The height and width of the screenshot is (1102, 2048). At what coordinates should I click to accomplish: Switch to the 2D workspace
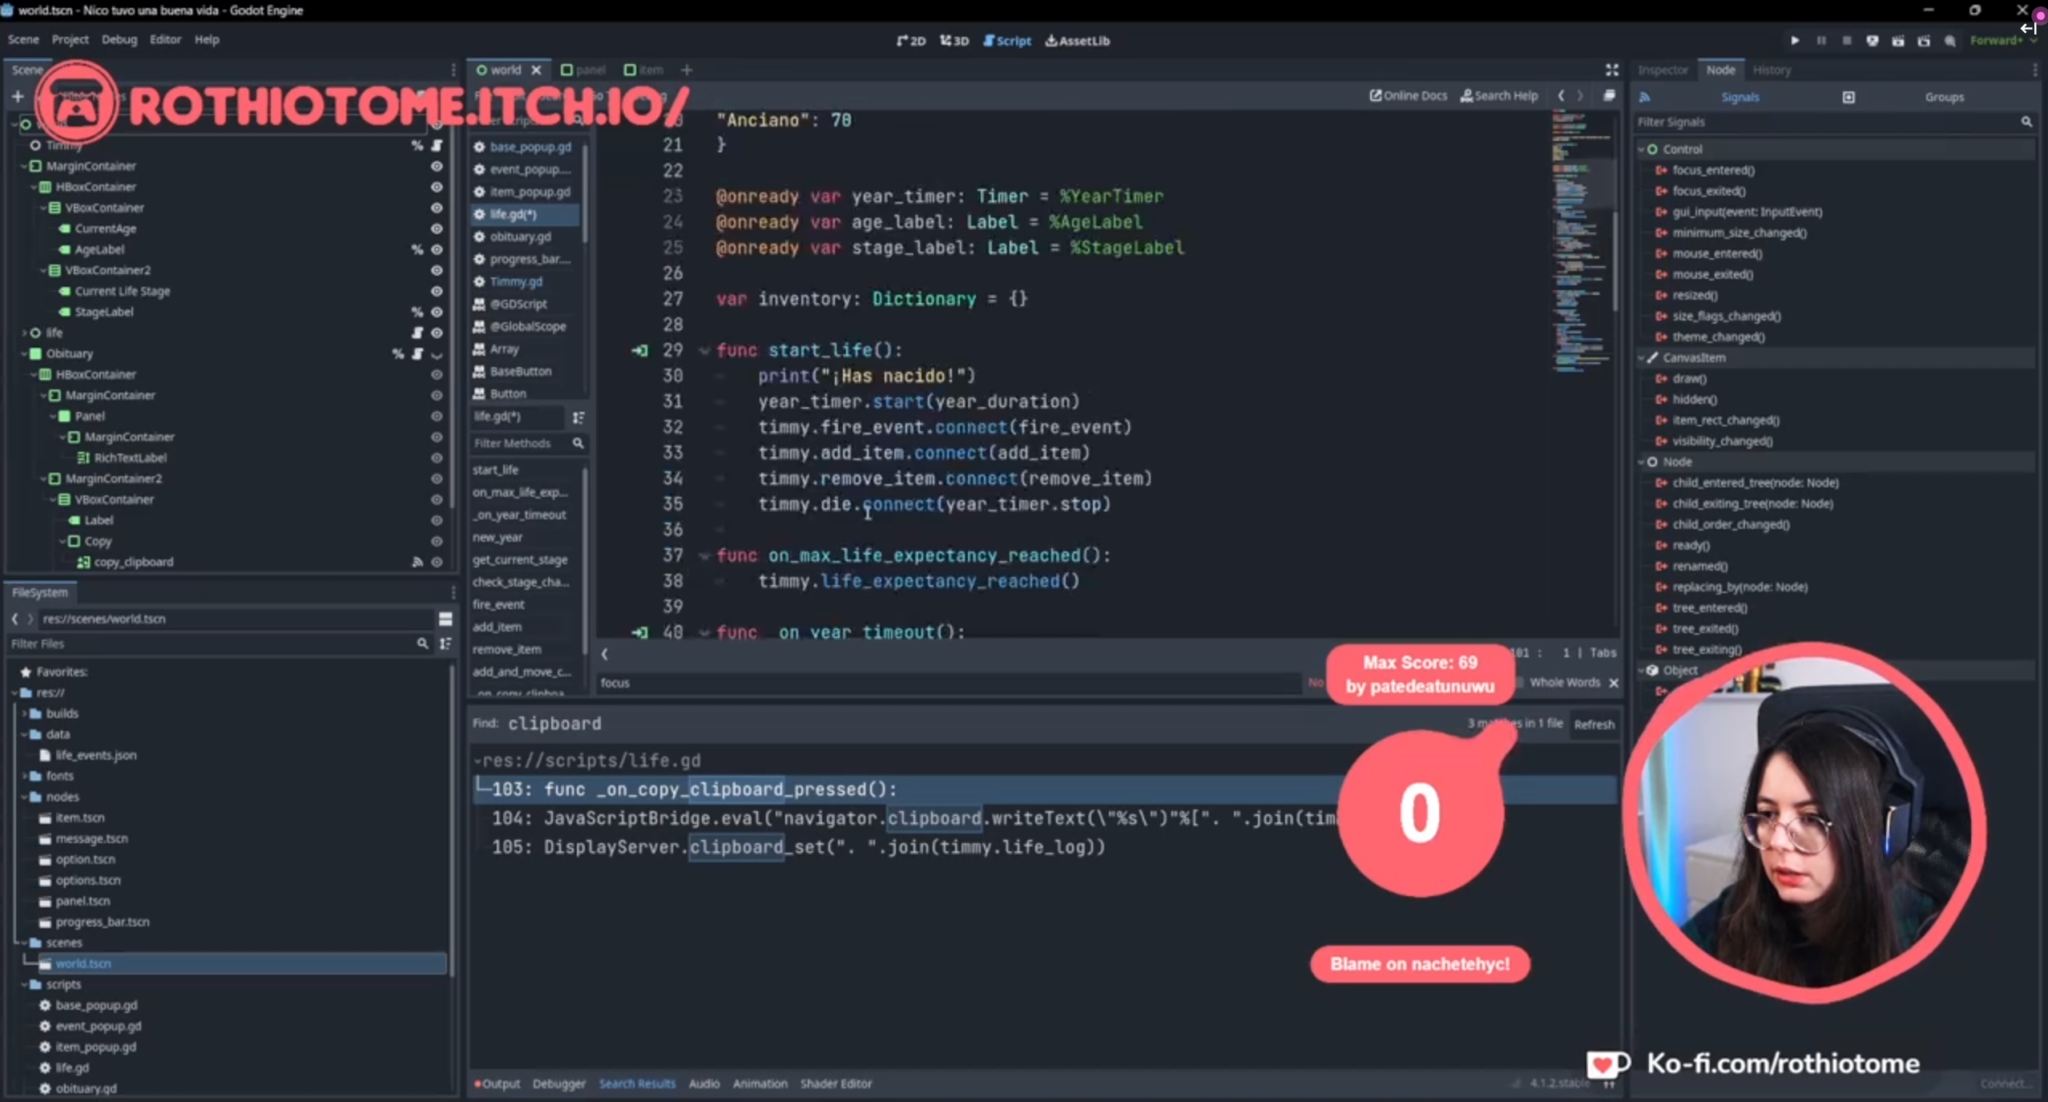pos(911,41)
